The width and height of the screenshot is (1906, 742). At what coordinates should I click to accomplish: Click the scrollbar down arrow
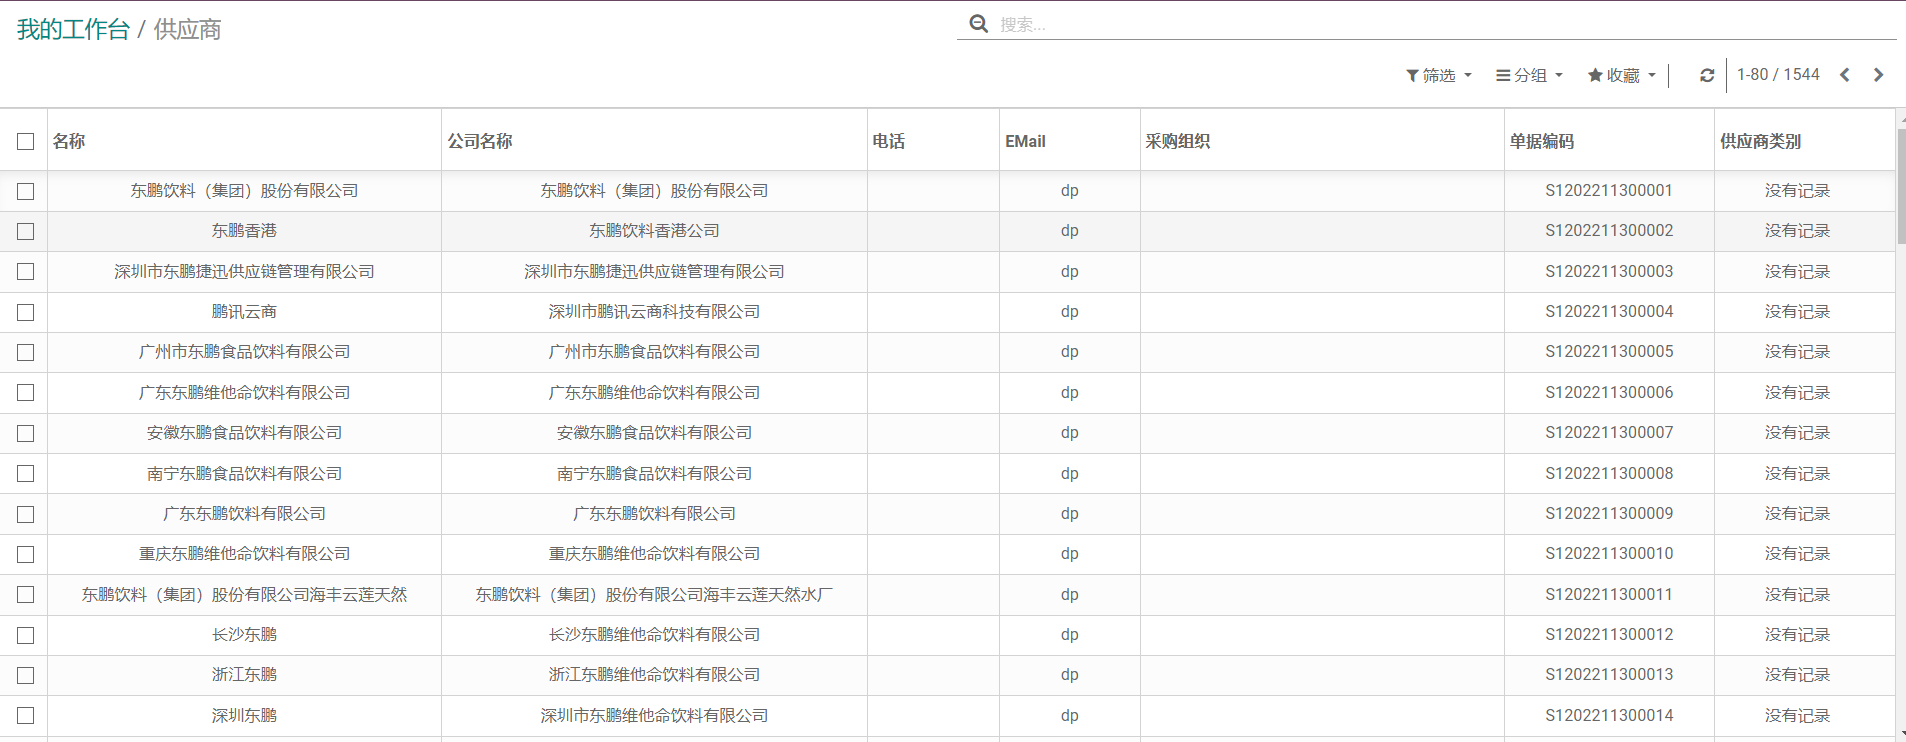click(x=1901, y=735)
